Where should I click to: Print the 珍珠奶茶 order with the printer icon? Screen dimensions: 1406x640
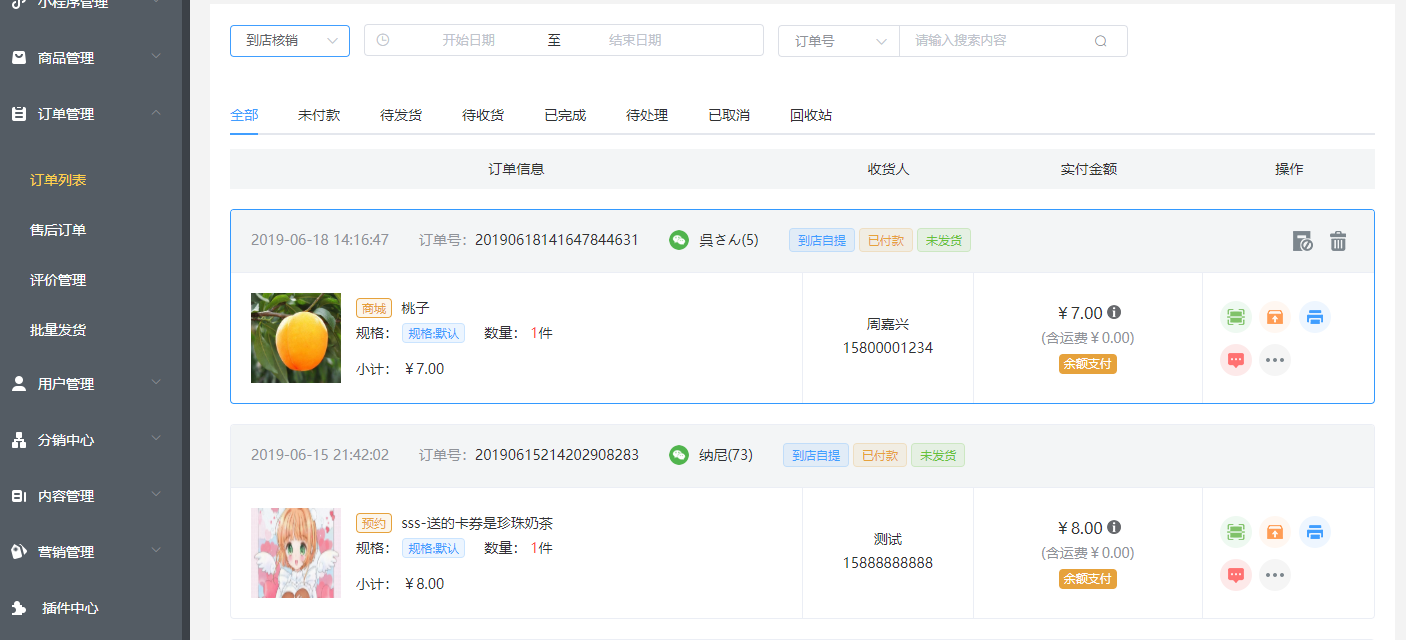1315,532
